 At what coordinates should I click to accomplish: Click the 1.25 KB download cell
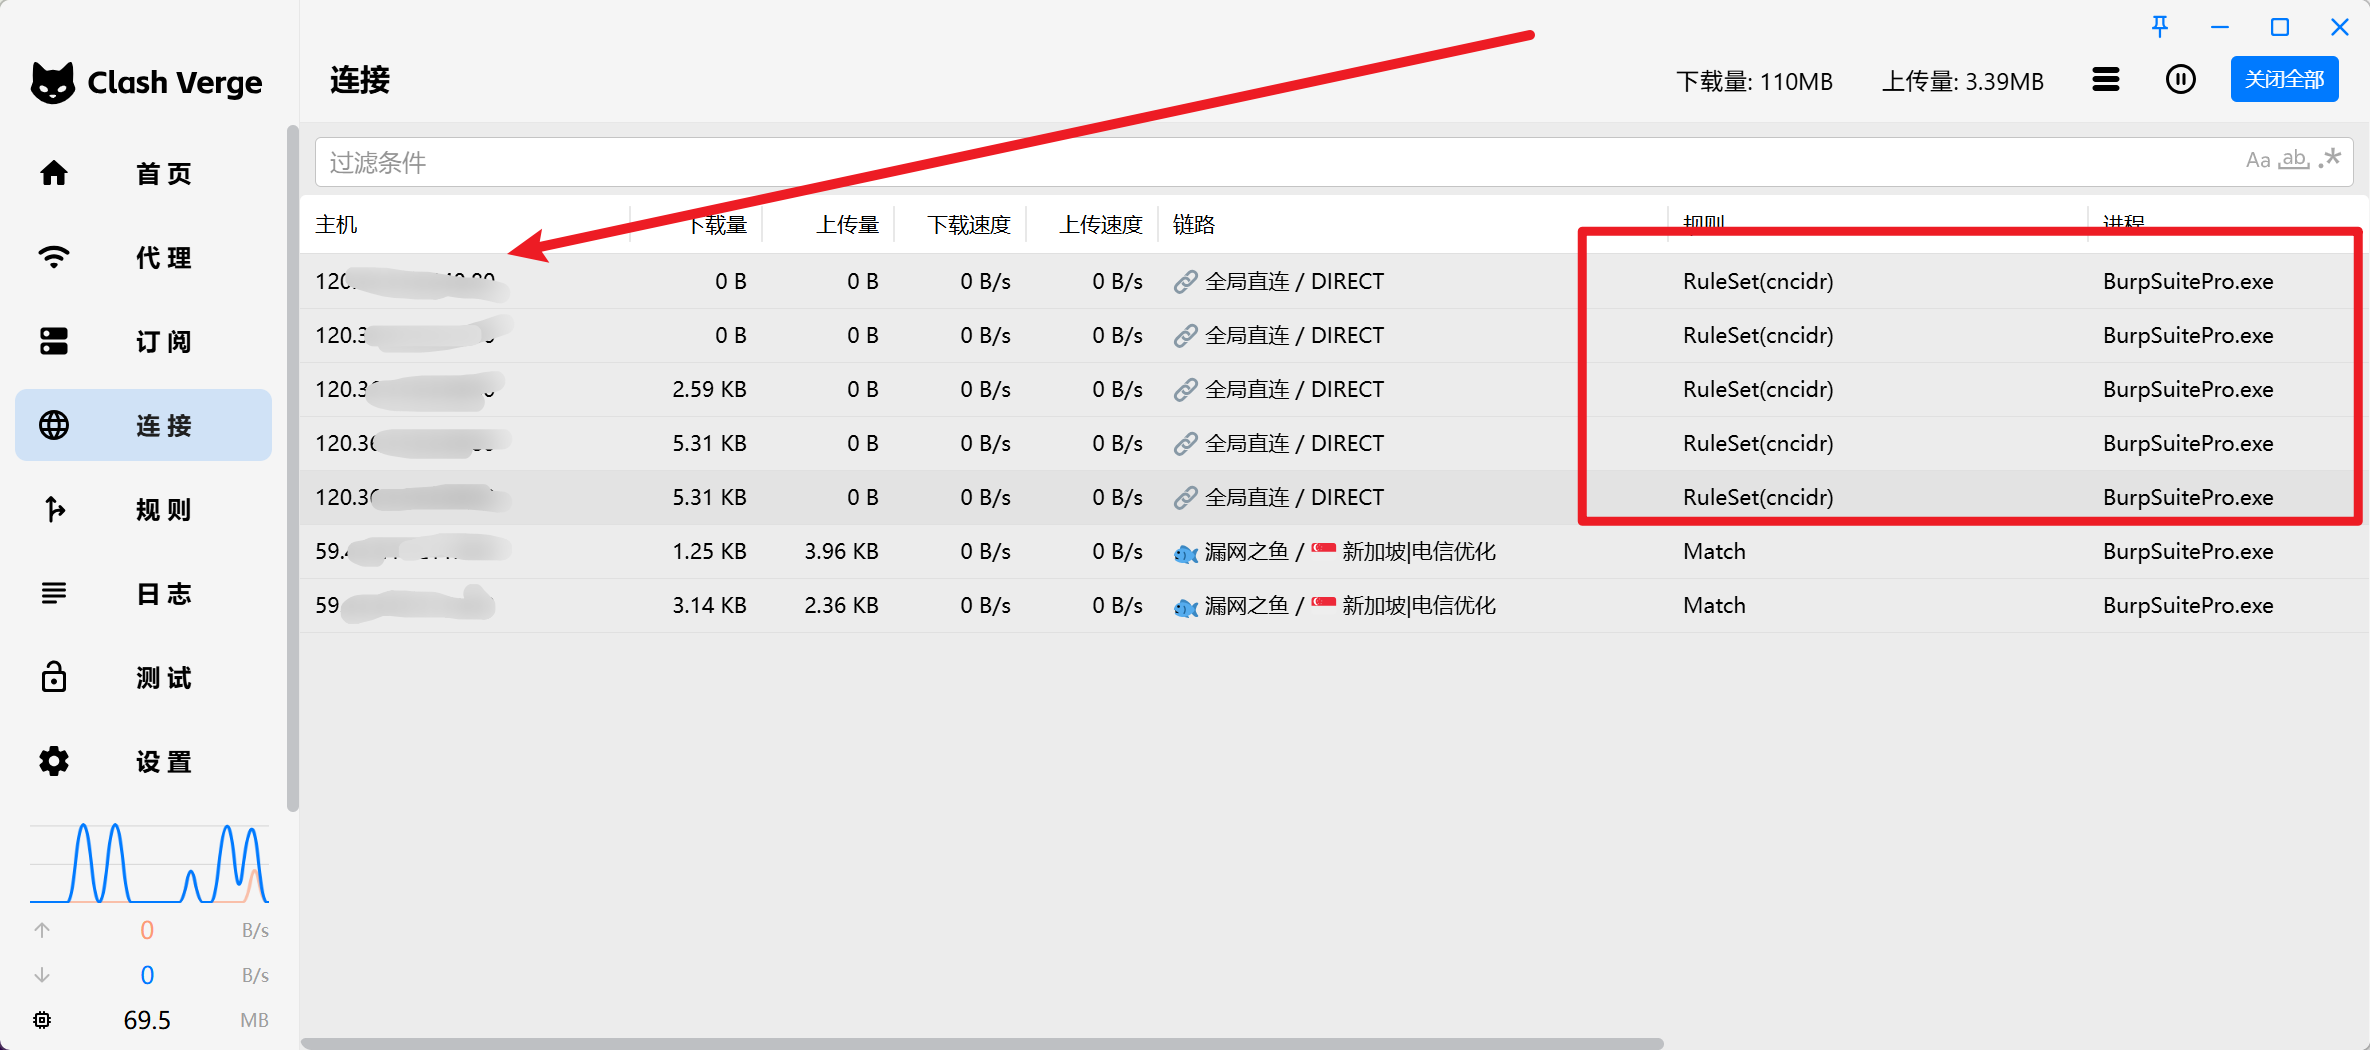pos(709,551)
